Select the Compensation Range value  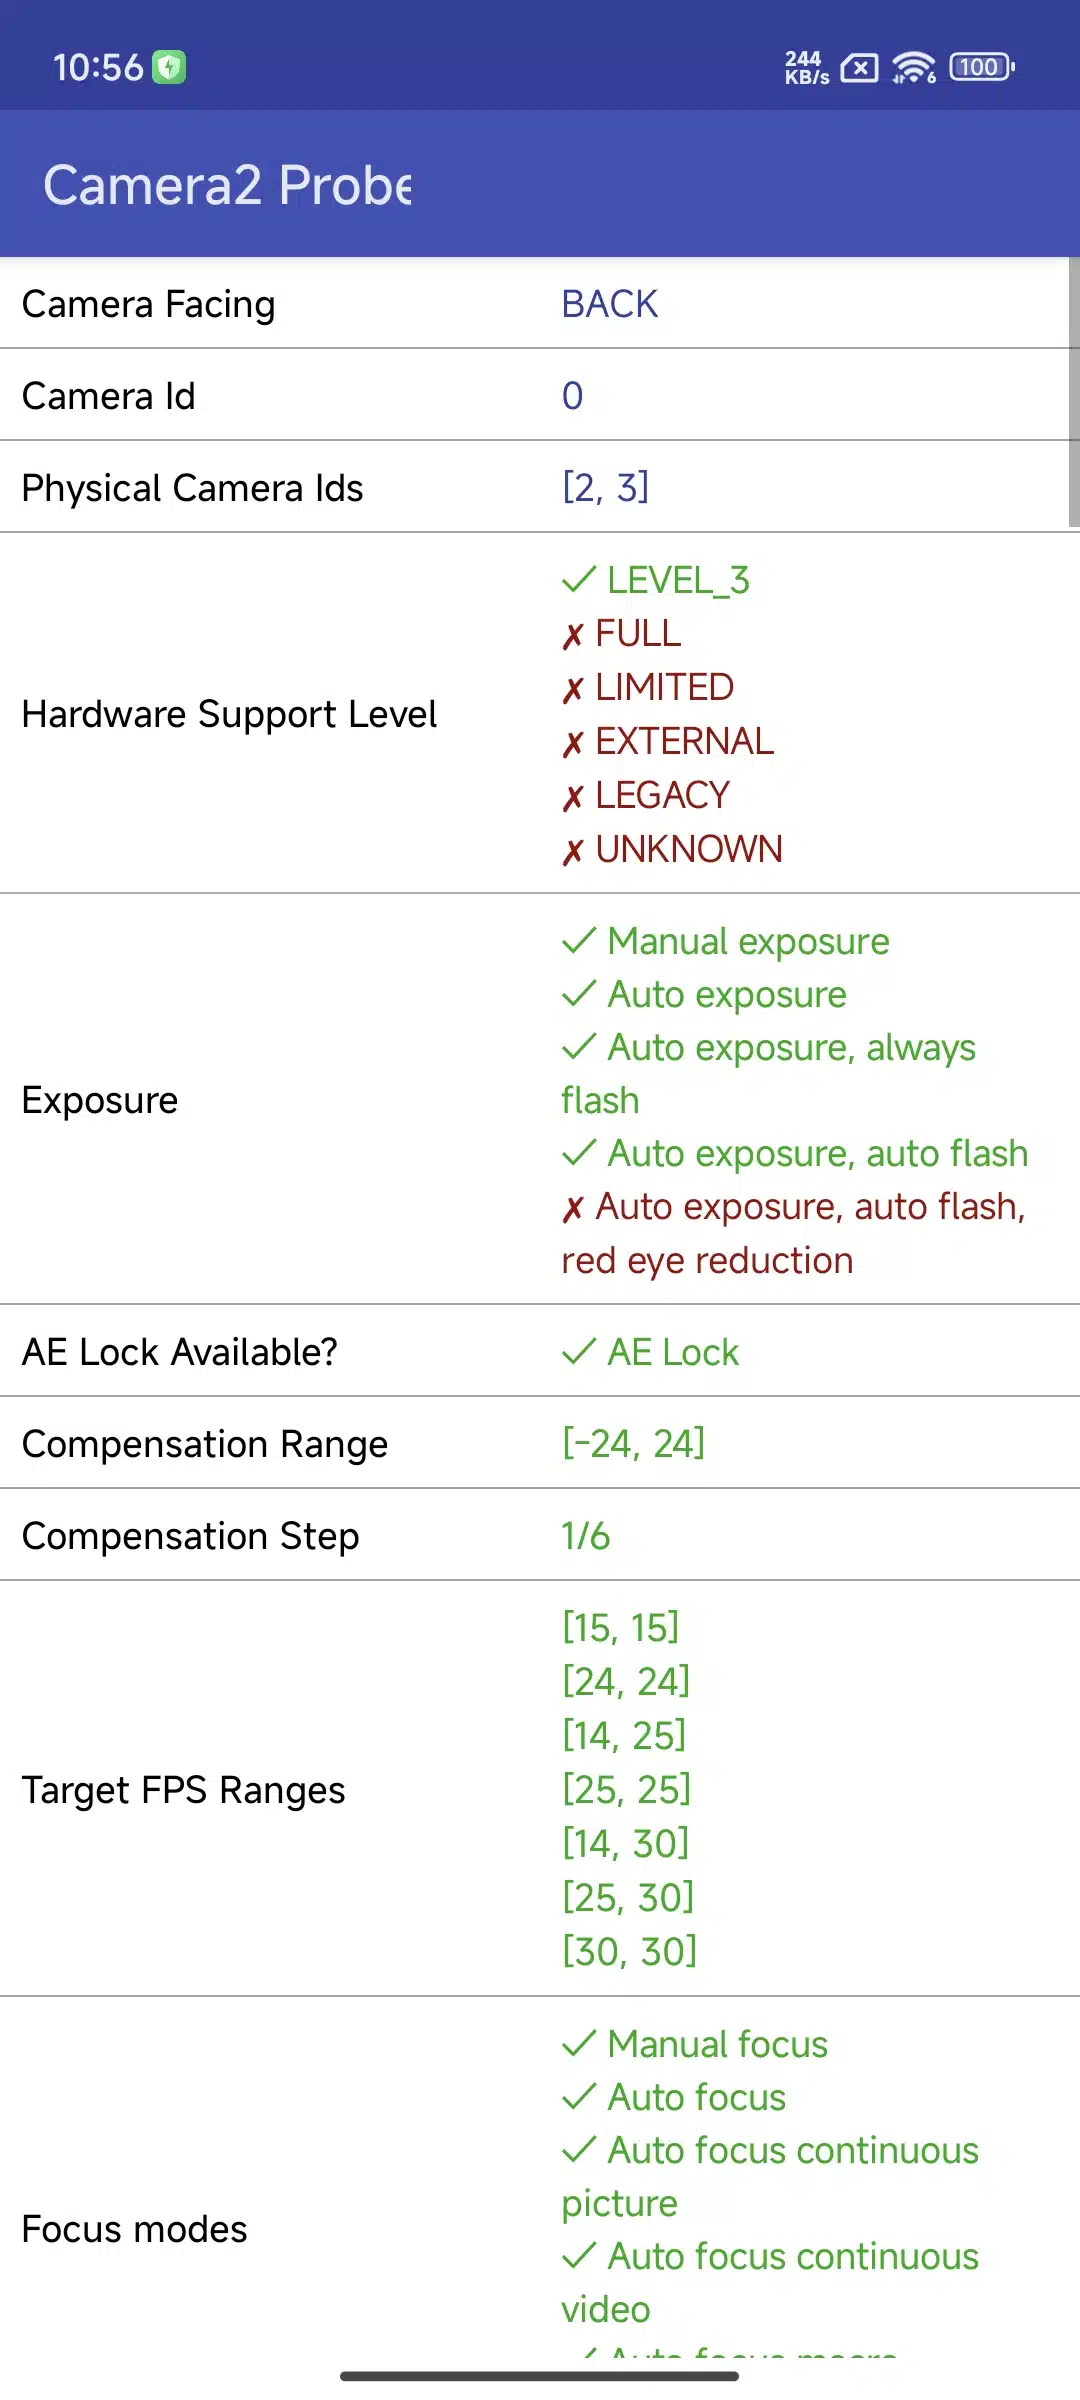click(x=634, y=1443)
